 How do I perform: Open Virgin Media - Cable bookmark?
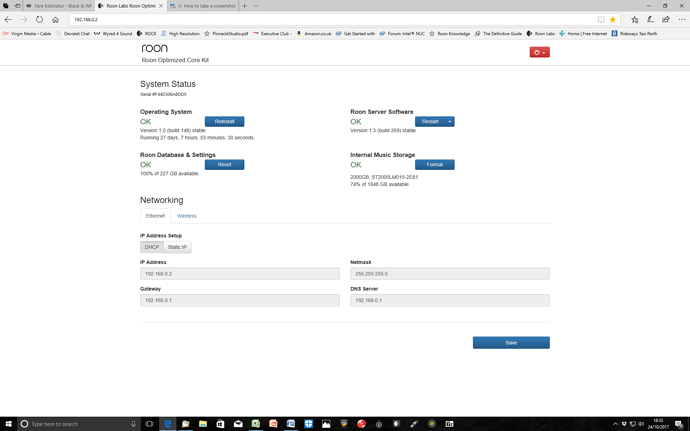tap(27, 33)
